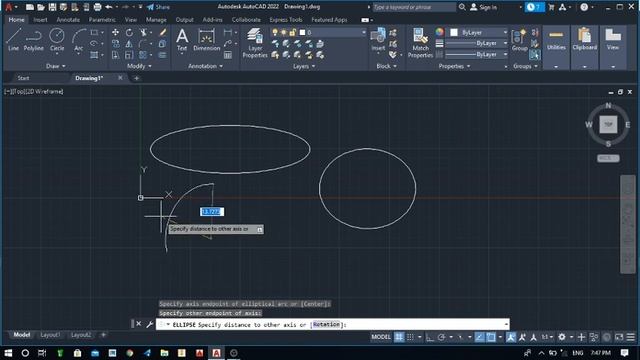Select the Dimension tool

pyautogui.click(x=207, y=40)
